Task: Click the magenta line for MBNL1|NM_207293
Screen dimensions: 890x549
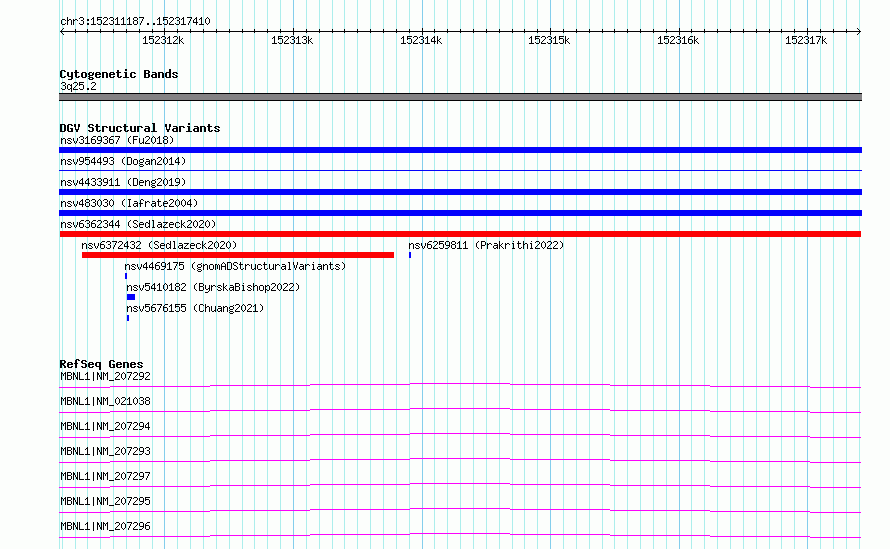Action: [460, 460]
